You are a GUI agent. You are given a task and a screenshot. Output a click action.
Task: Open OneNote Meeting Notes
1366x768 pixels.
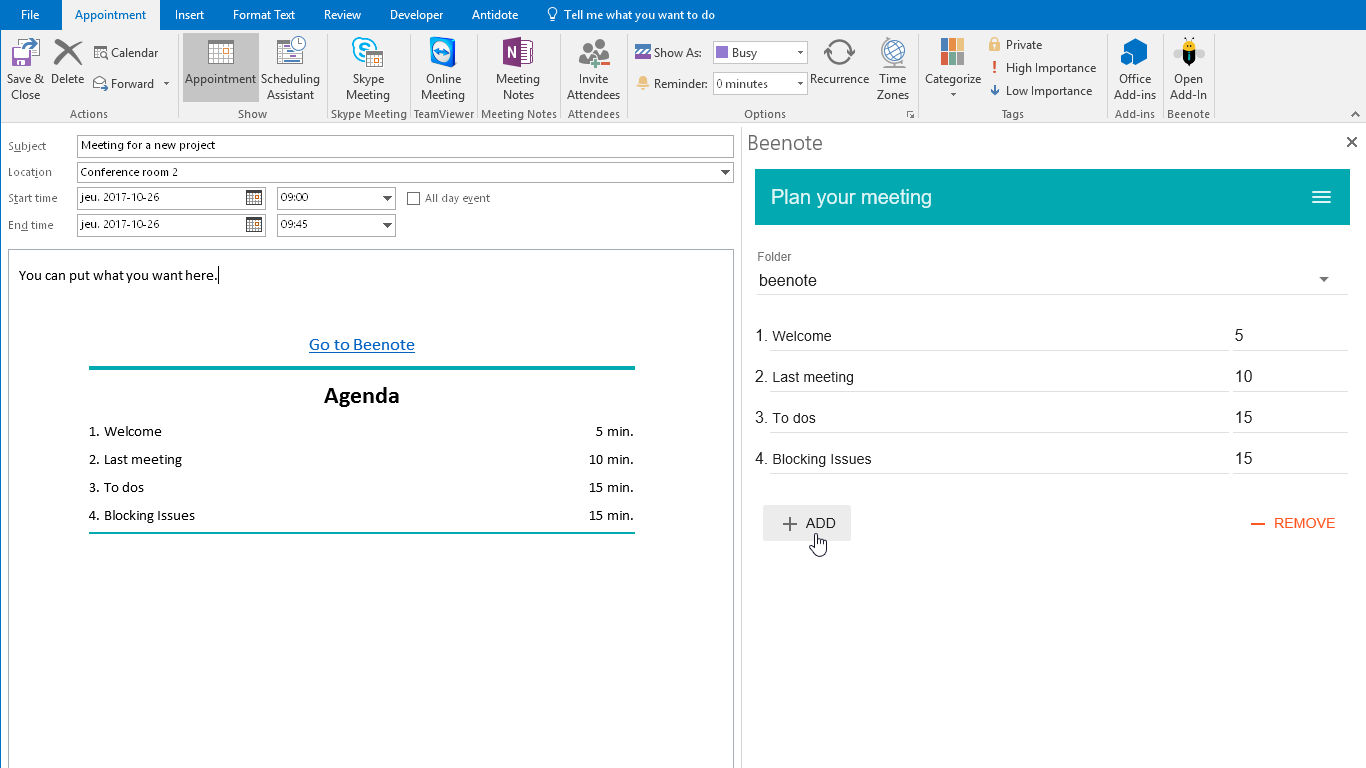tap(518, 69)
